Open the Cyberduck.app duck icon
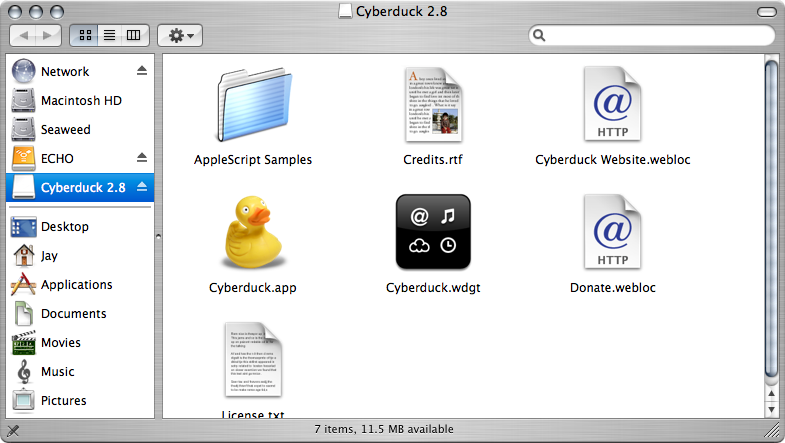 pyautogui.click(x=252, y=232)
